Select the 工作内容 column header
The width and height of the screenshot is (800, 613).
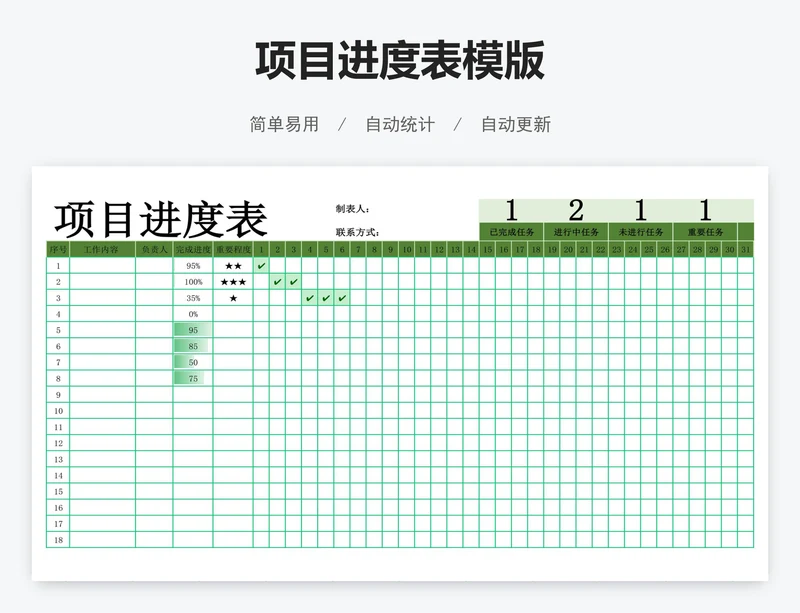click(x=102, y=250)
